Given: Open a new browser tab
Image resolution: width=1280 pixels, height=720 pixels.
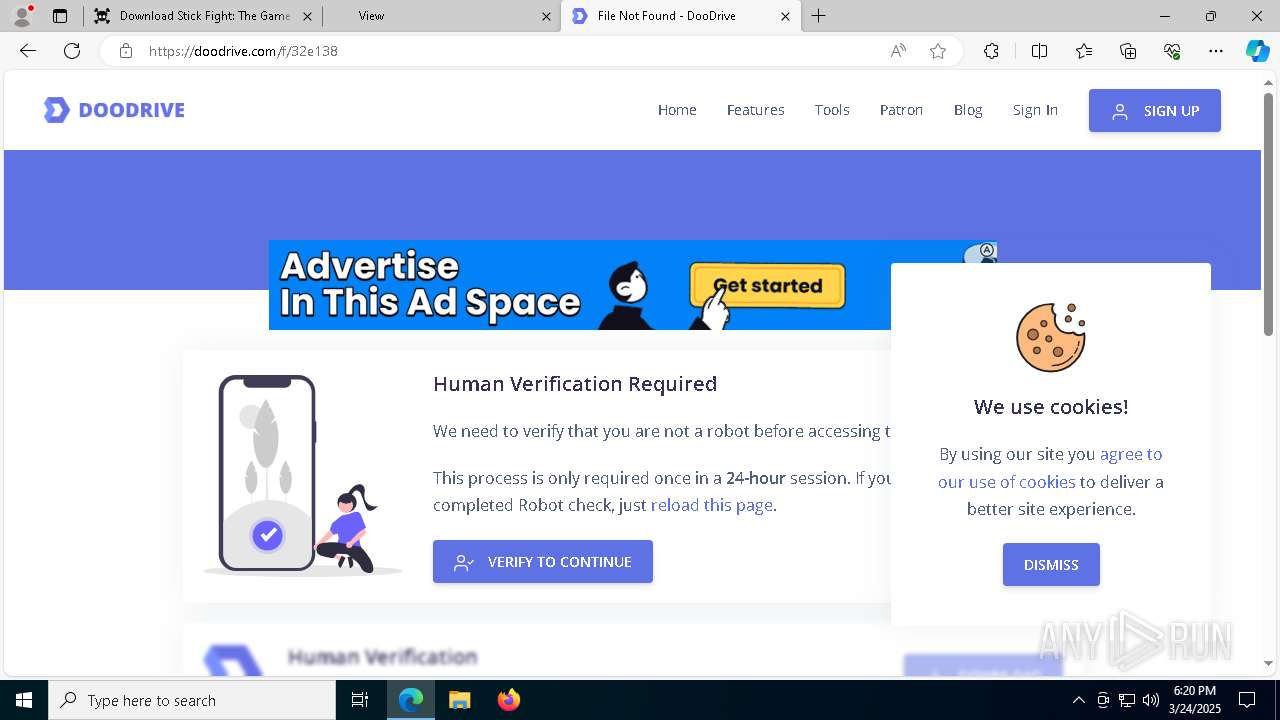Looking at the screenshot, I should pos(819,16).
